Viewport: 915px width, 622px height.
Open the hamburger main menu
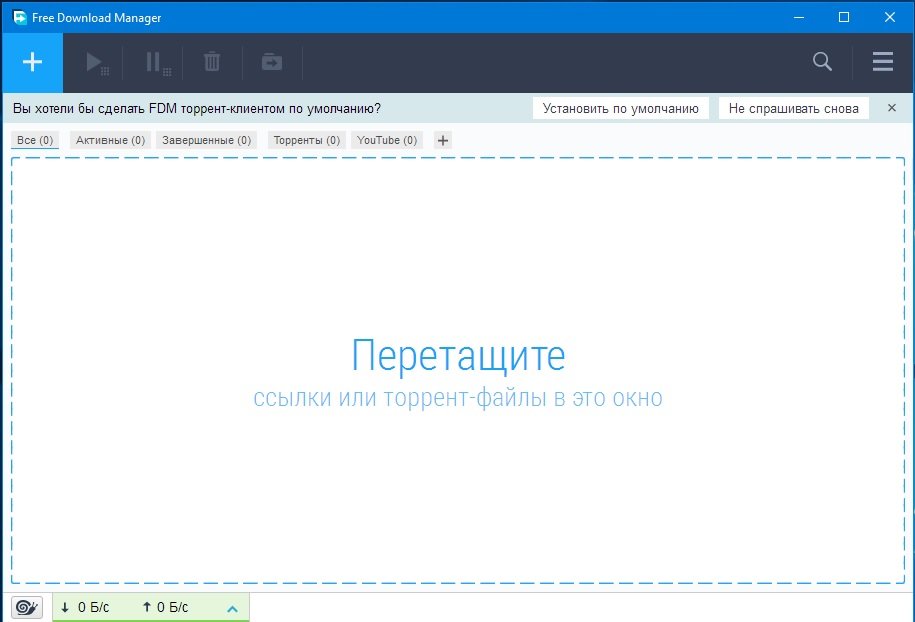(882, 61)
